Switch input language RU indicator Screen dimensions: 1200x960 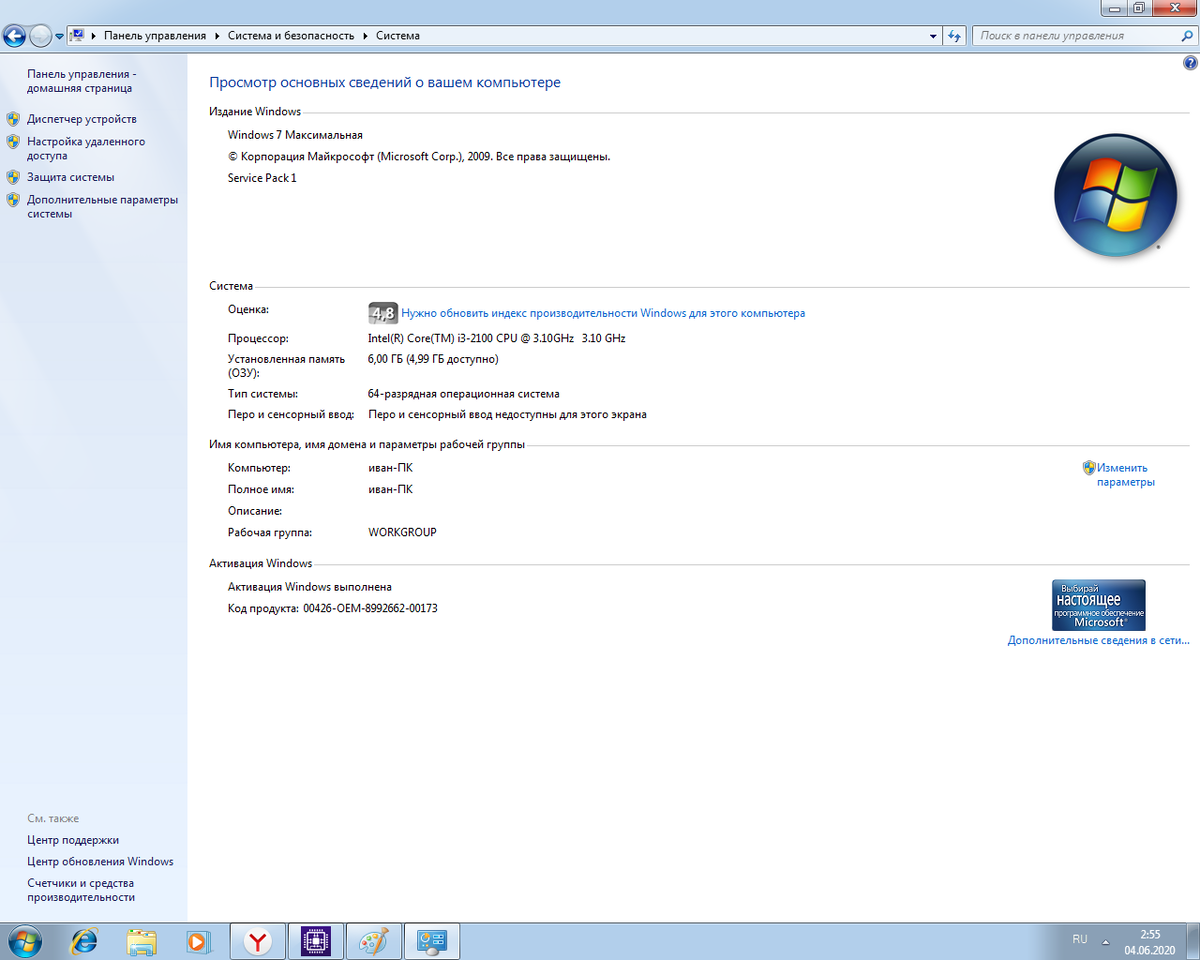[1080, 940]
